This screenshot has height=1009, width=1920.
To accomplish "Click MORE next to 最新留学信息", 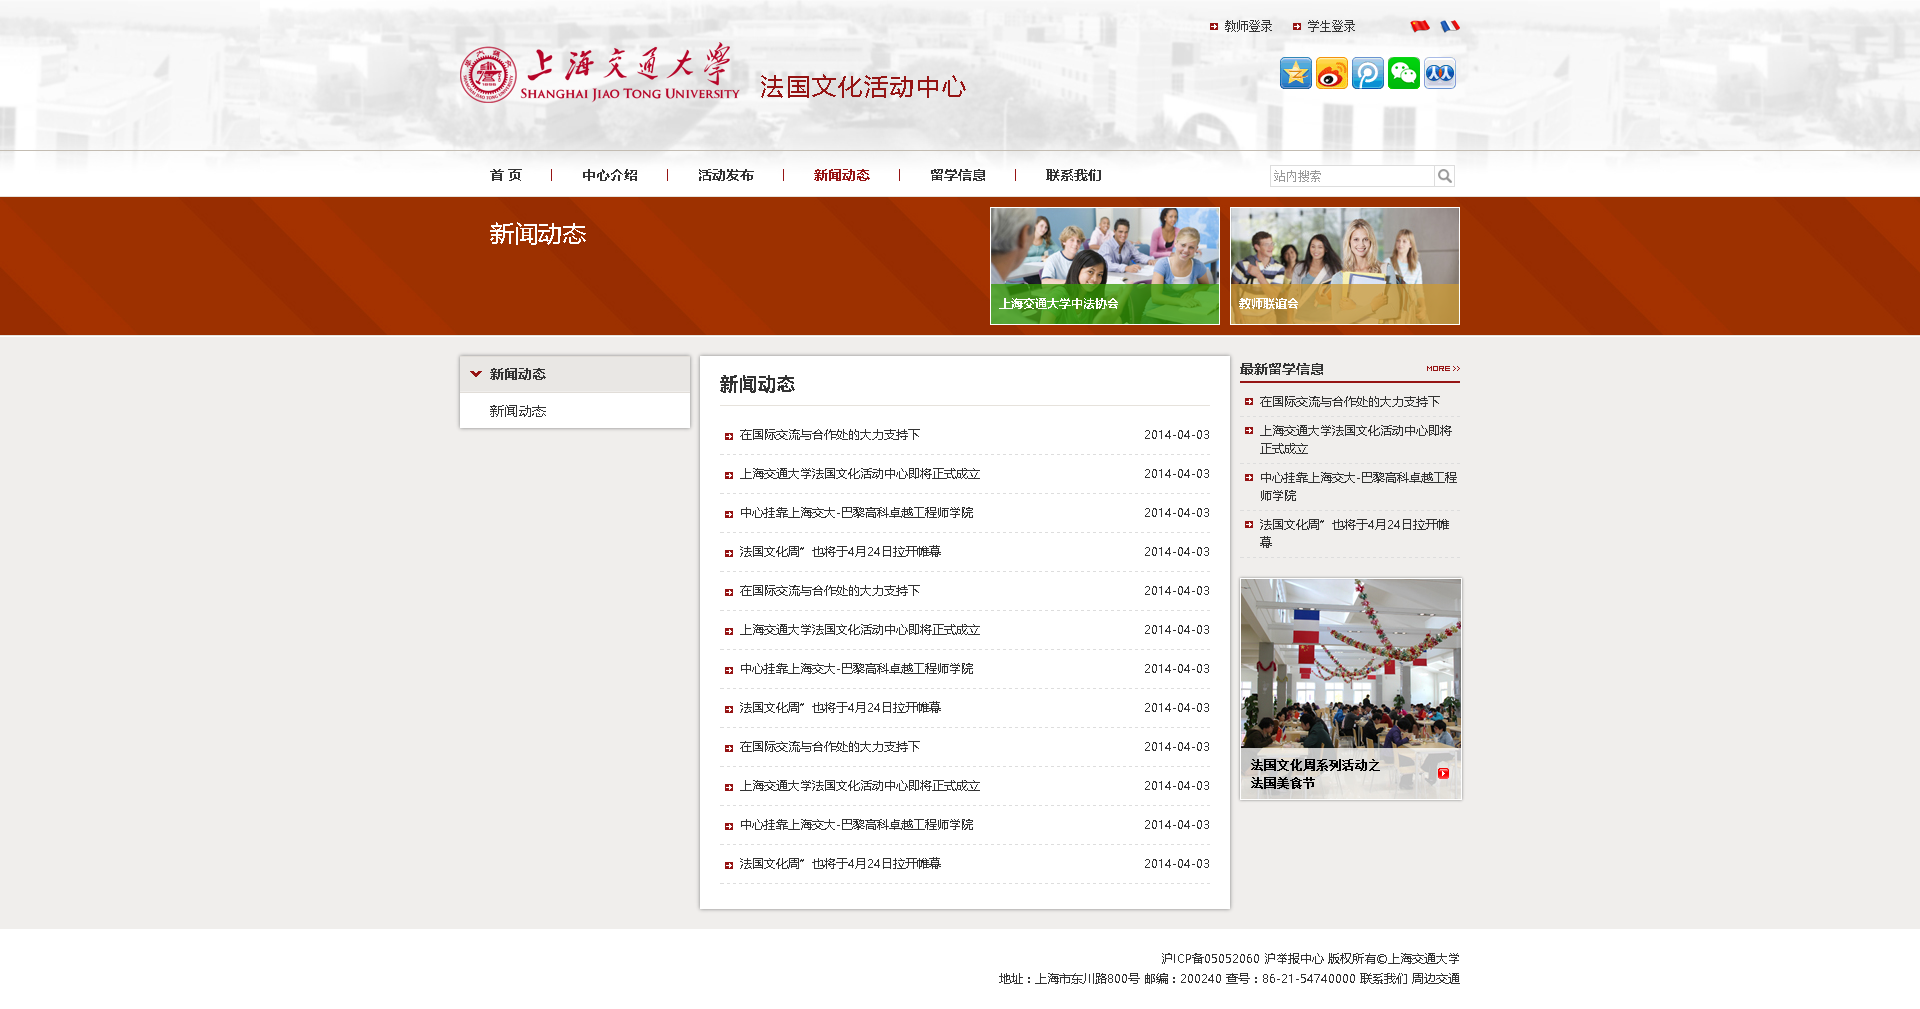I will pyautogui.click(x=1442, y=369).
